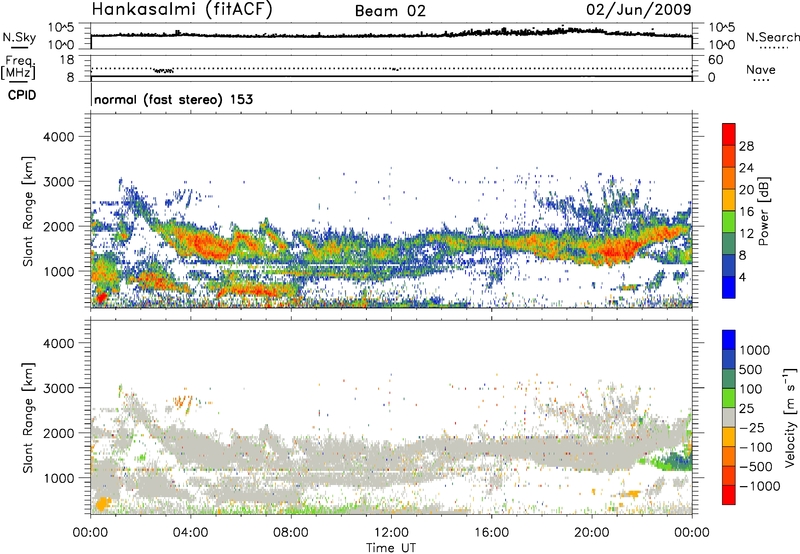Click the Time UT axis title
Screen dimensions: 800x554
click(x=391, y=548)
